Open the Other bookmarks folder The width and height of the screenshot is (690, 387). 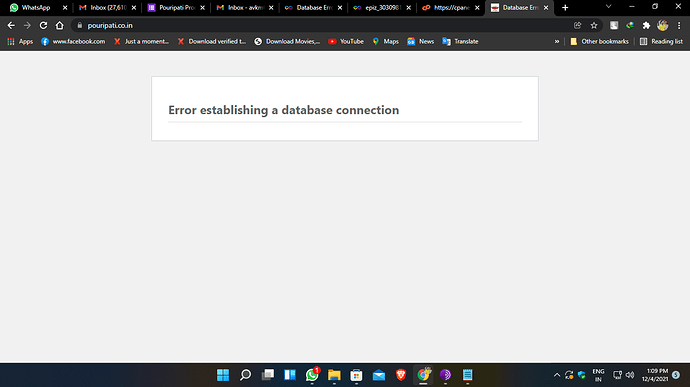[x=599, y=41]
